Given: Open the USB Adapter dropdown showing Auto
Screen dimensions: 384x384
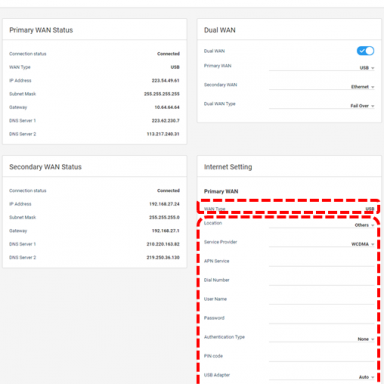Looking at the screenshot, I should coord(322,377).
